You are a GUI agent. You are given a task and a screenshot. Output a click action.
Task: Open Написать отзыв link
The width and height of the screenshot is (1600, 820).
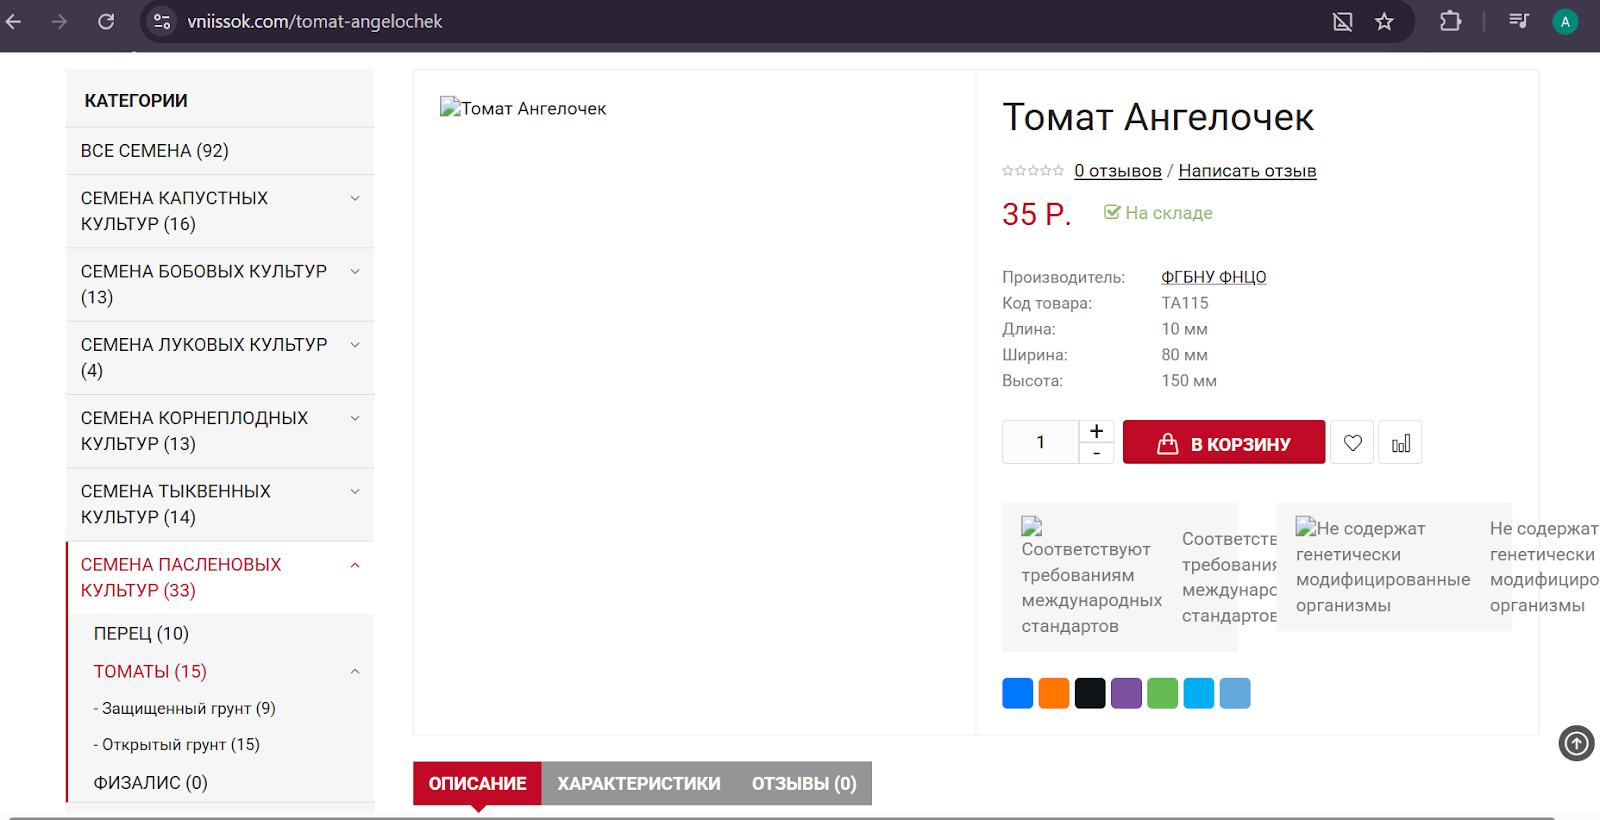1247,171
